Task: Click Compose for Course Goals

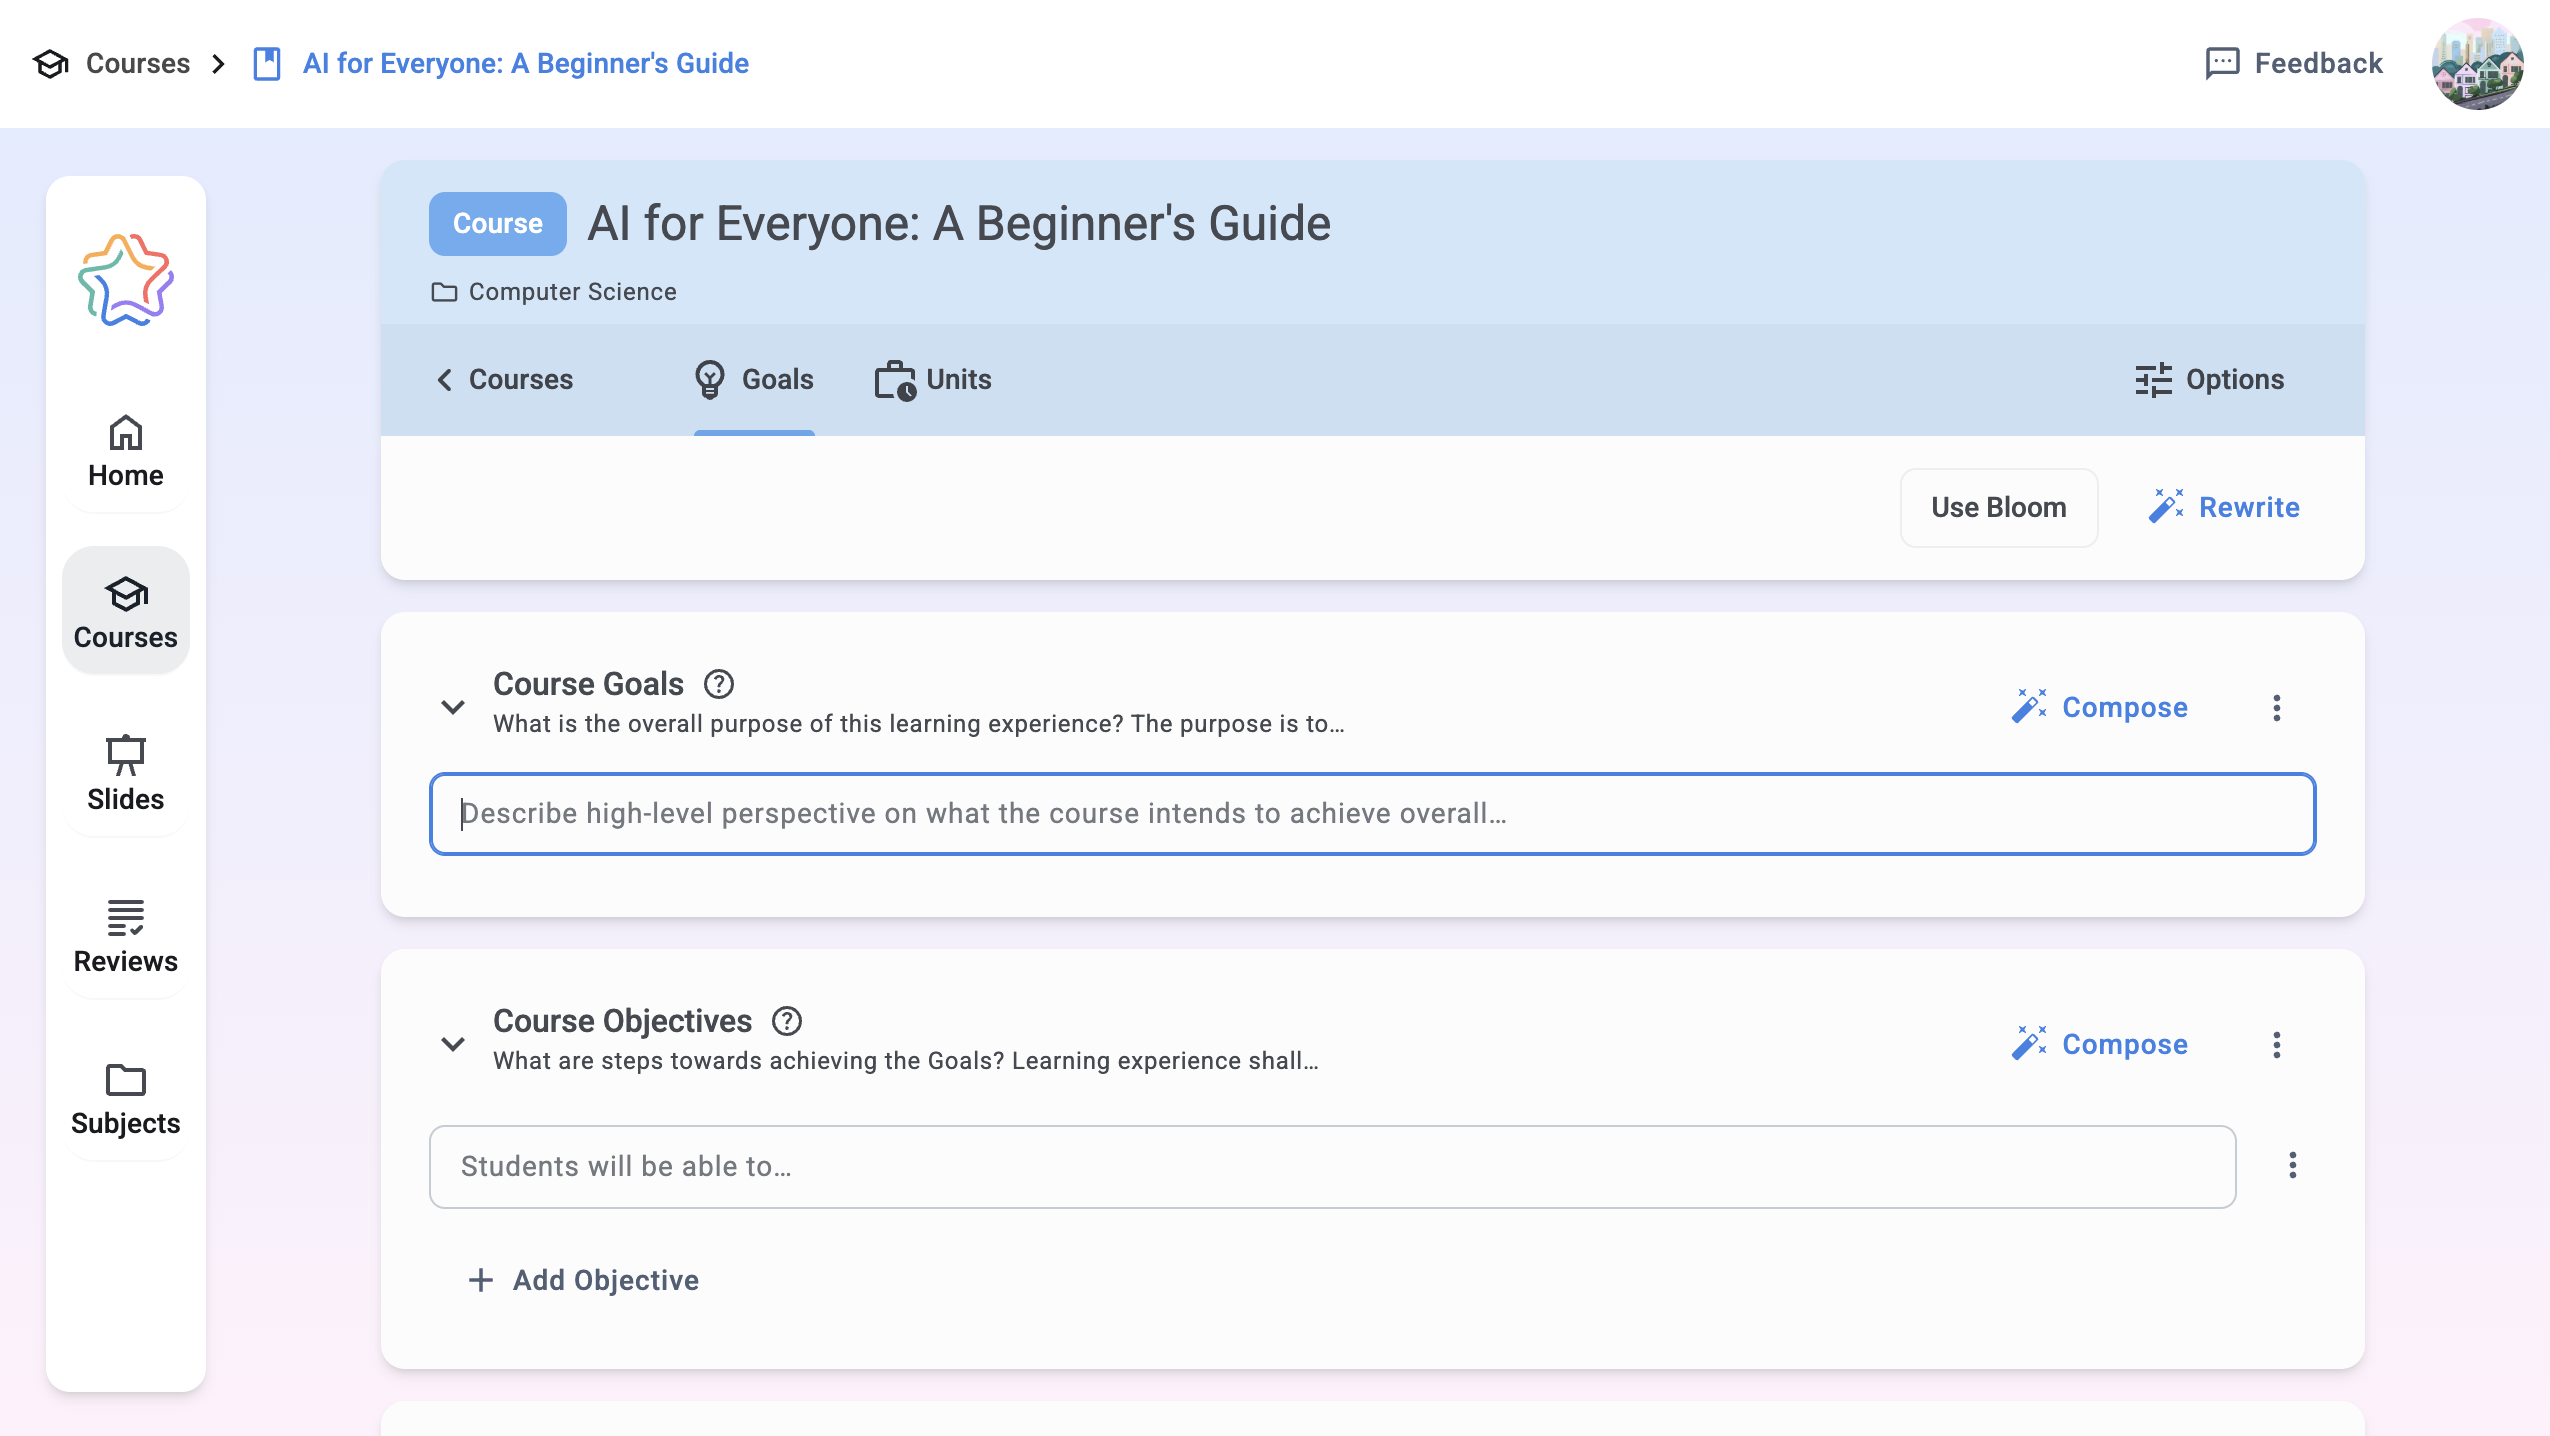Action: pyautogui.click(x=2100, y=708)
